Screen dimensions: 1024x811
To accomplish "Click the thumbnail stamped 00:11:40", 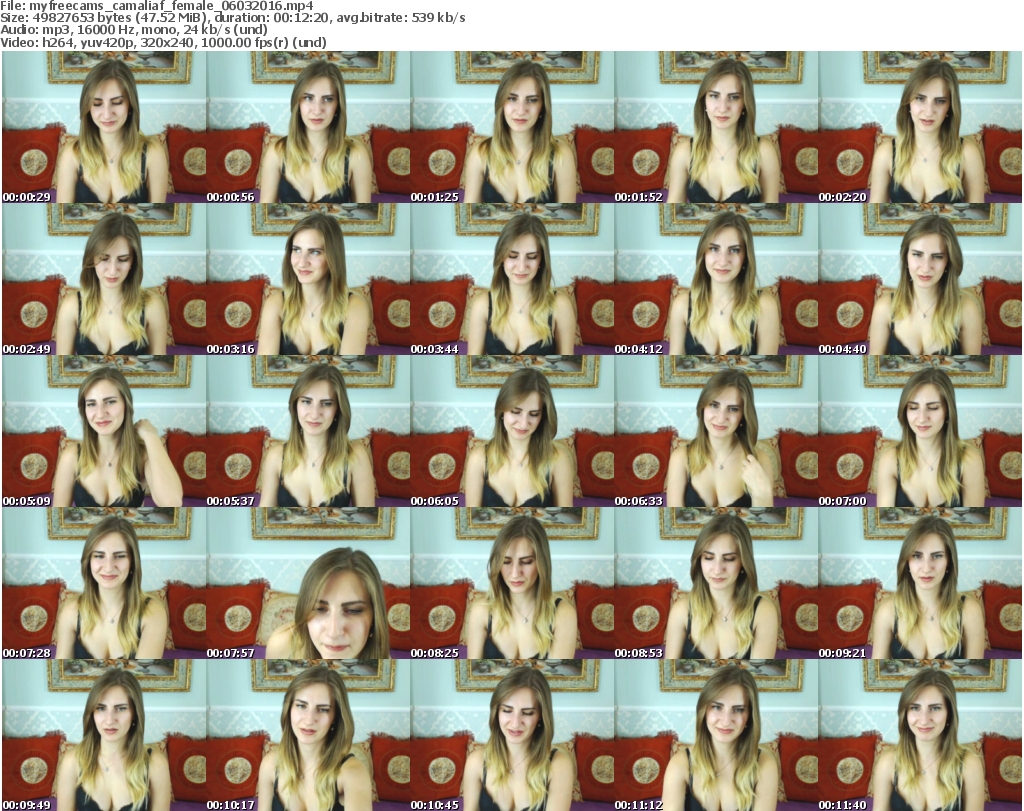I will click(920, 735).
